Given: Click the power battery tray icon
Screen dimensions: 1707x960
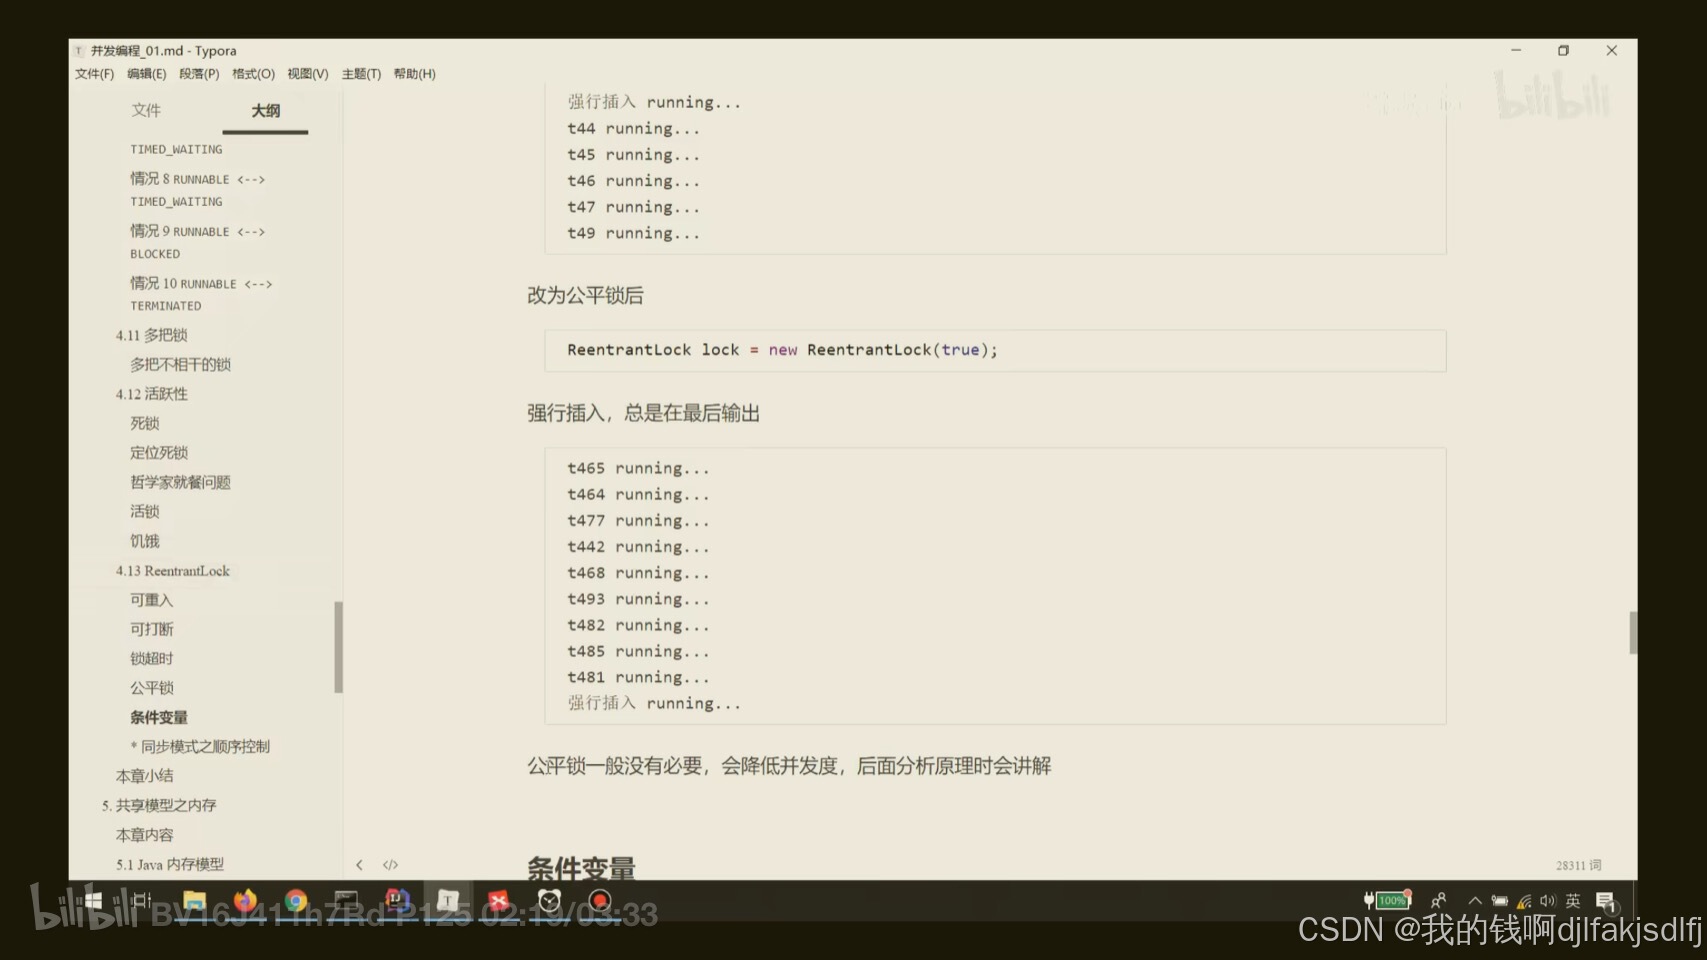Looking at the screenshot, I should pos(1499,901).
